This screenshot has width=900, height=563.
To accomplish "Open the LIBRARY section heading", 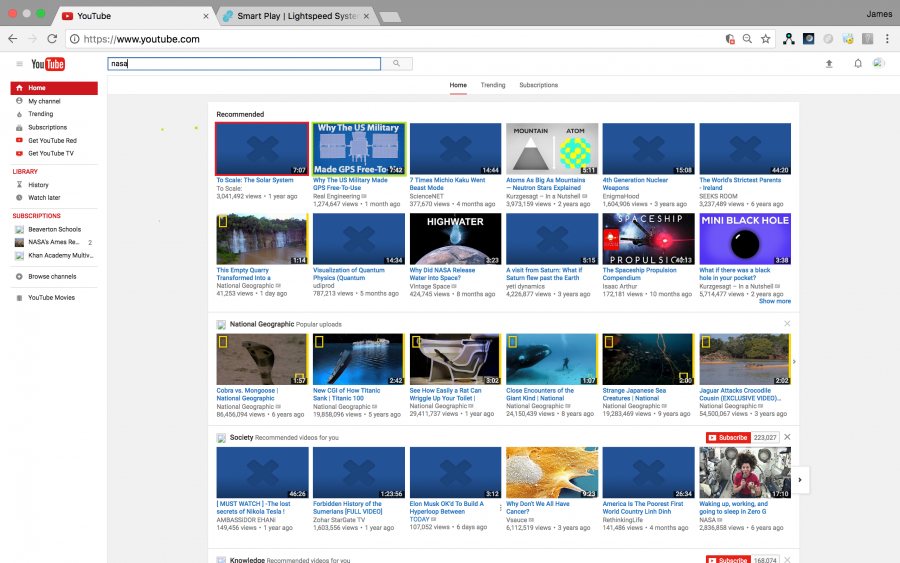I will tap(25, 172).
